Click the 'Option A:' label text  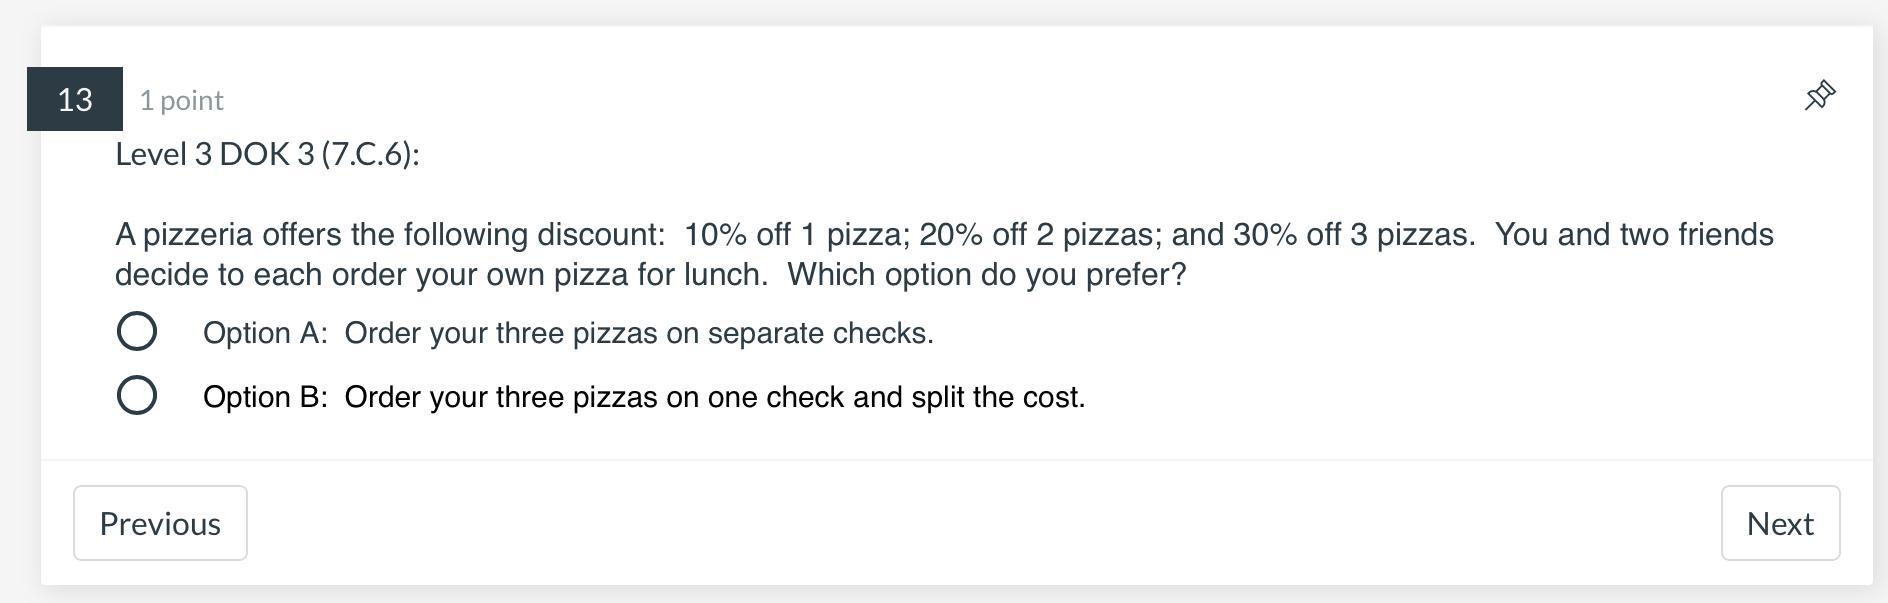265,333
